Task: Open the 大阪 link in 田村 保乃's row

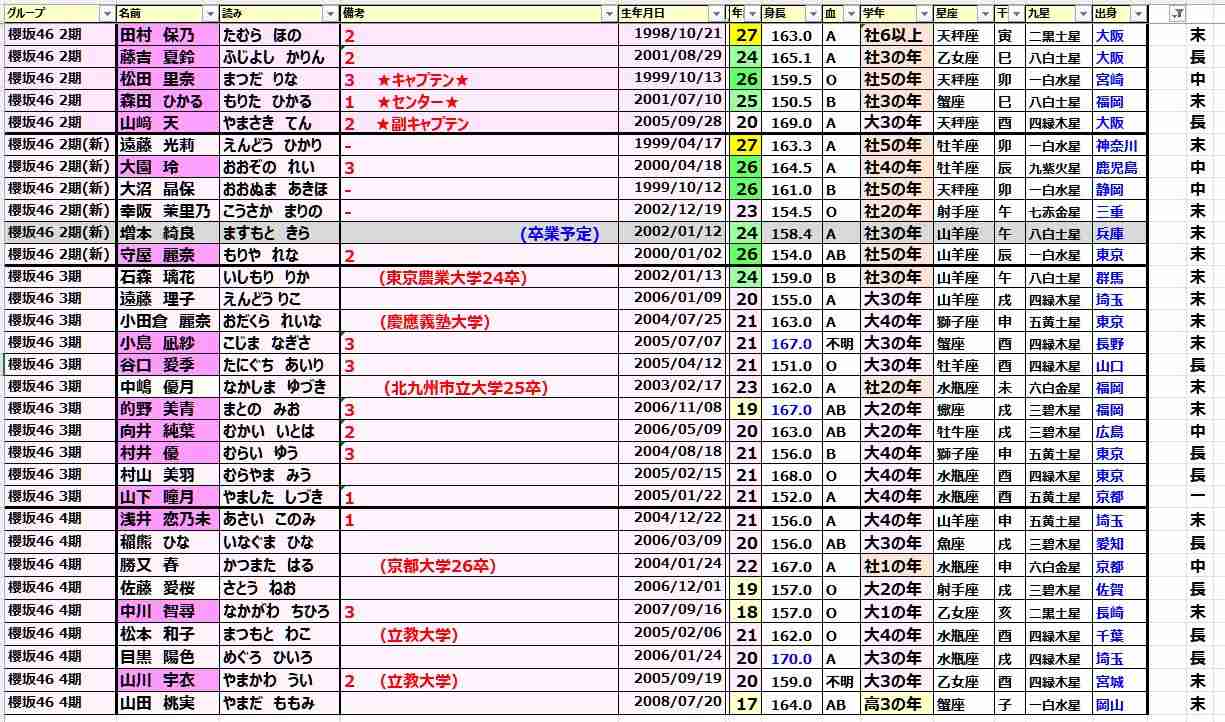Action: pos(1109,35)
